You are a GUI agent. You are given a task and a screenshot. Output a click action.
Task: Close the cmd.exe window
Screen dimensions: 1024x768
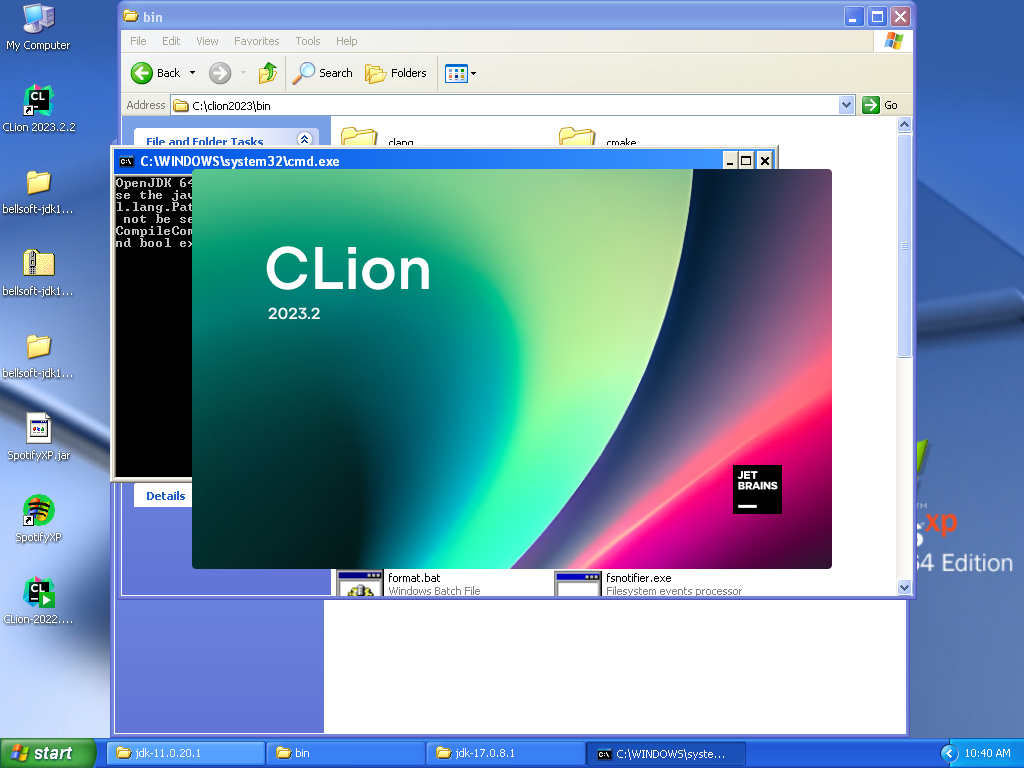click(765, 161)
